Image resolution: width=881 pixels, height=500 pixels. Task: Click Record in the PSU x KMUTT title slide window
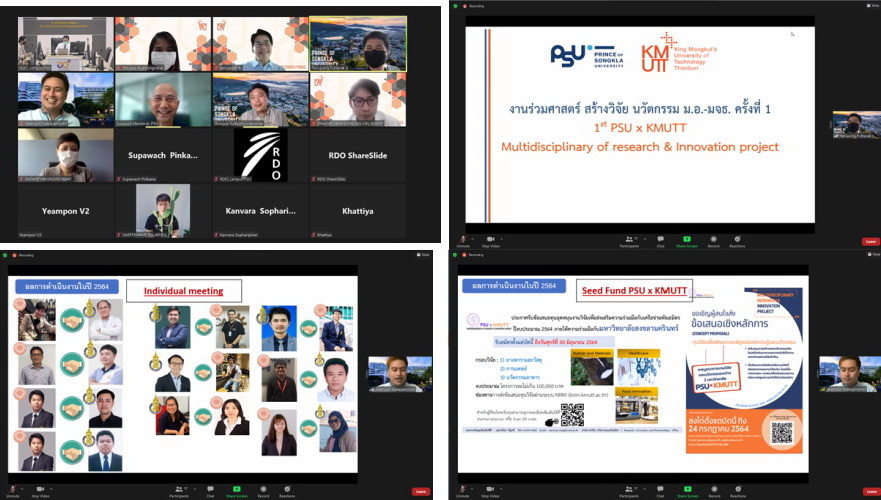point(714,241)
